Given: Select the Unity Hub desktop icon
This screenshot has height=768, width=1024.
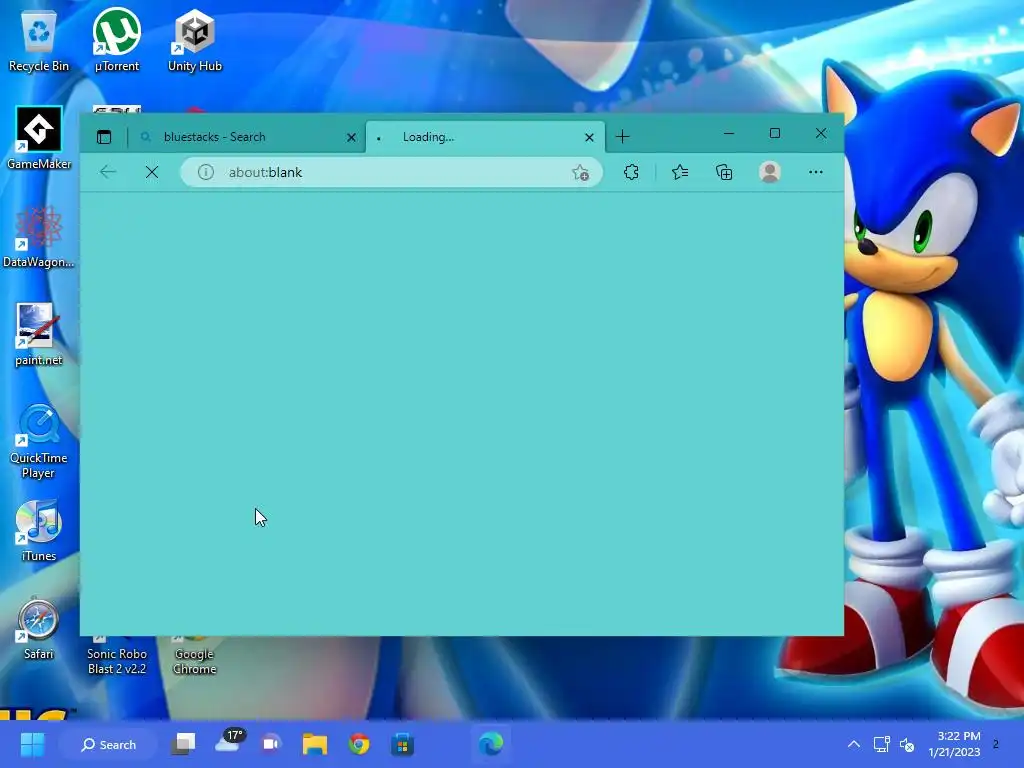Looking at the screenshot, I should click(195, 41).
